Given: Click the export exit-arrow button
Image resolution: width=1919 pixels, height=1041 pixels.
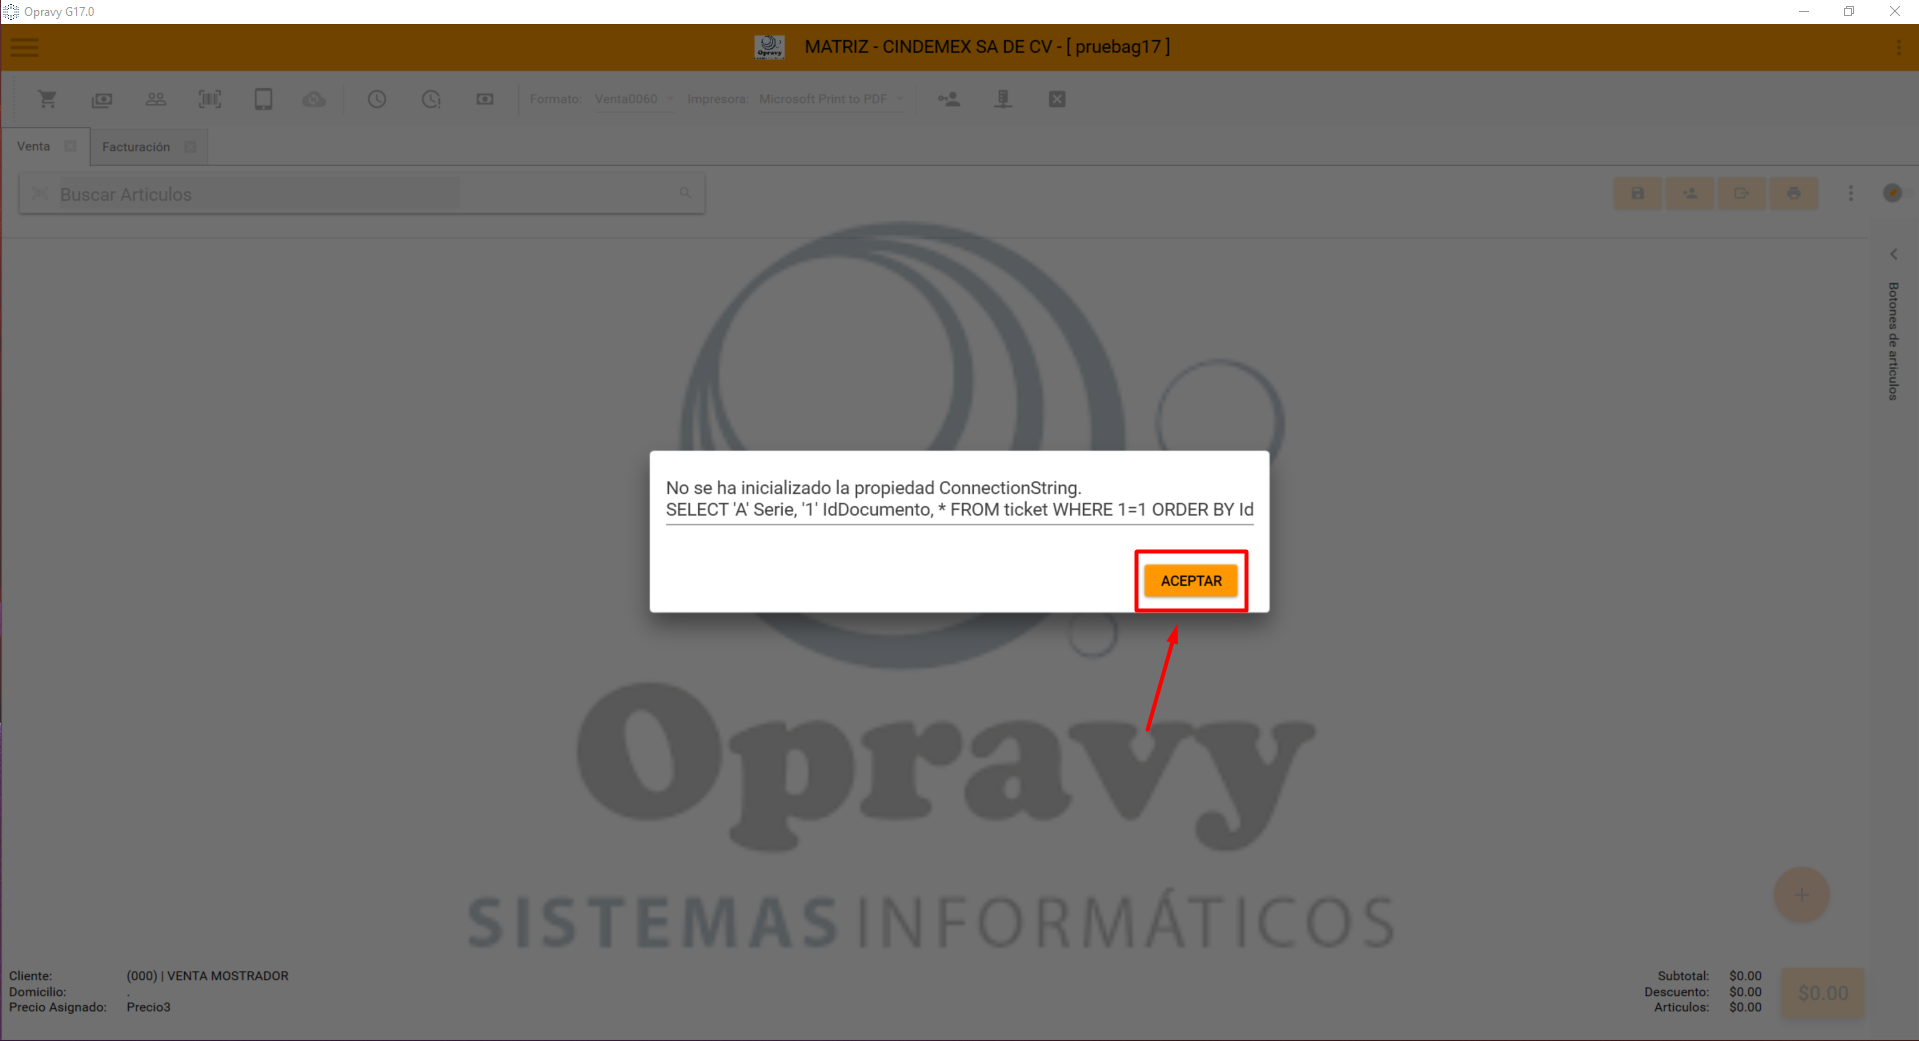Looking at the screenshot, I should coord(1742,193).
